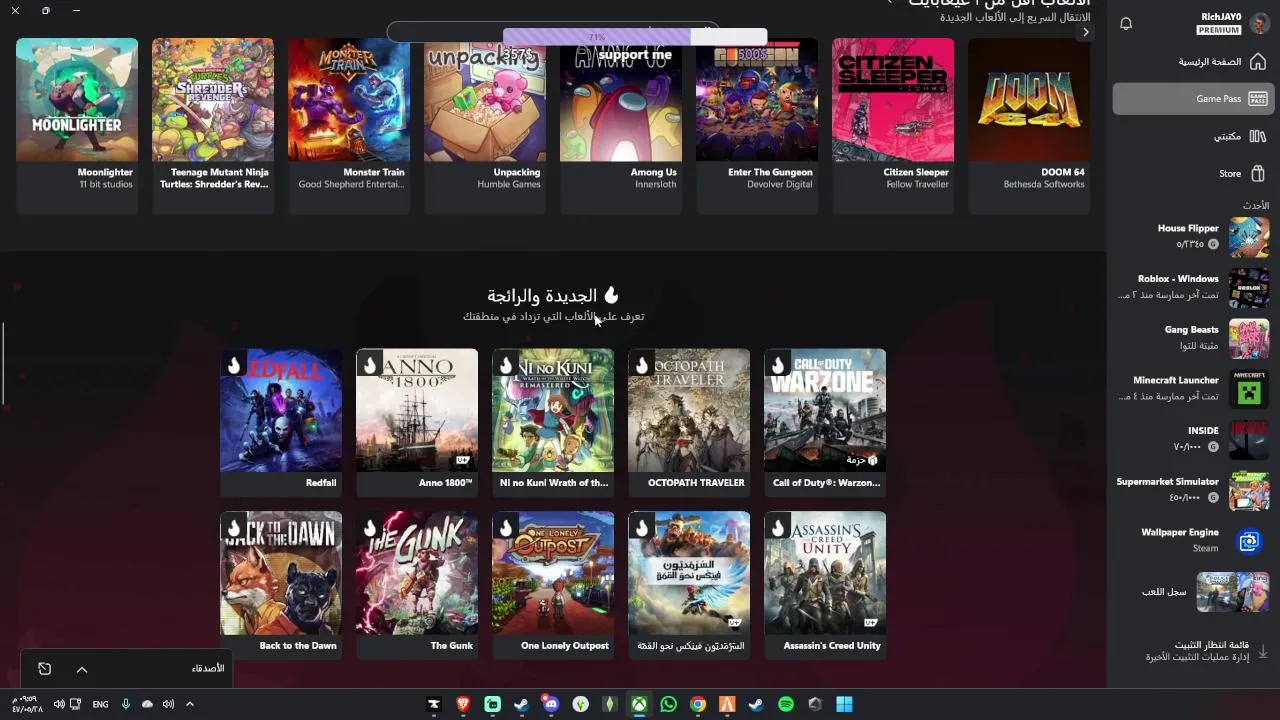This screenshot has width=1280, height=720.
Task: Open the Anno 1800 trending tile
Action: click(417, 421)
